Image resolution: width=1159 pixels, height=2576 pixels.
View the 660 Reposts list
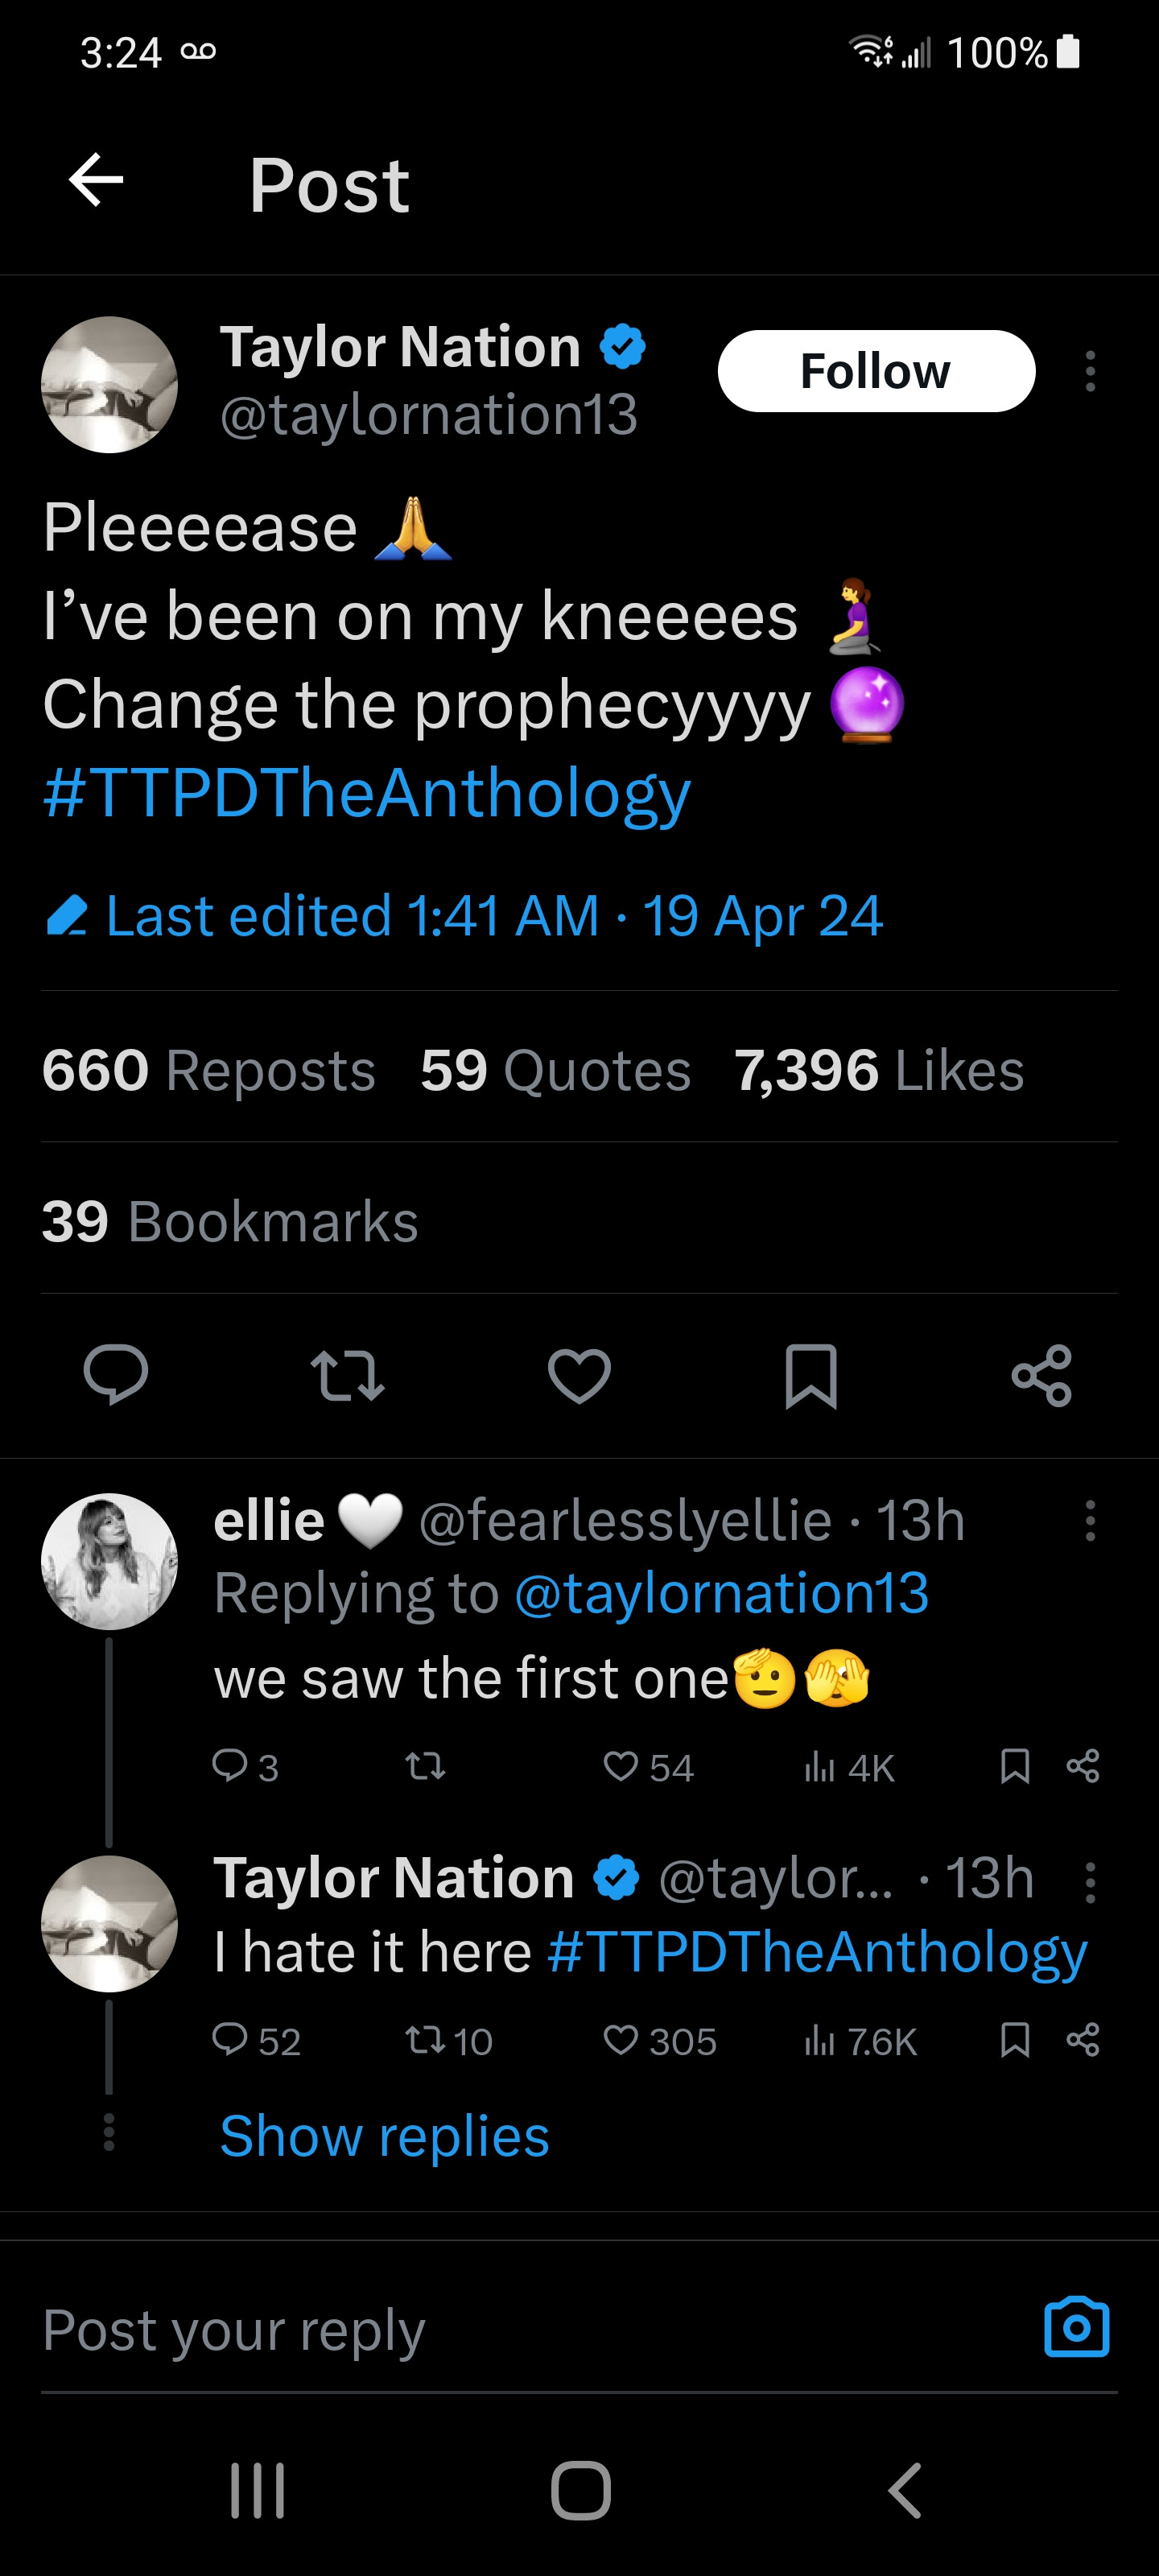pyautogui.click(x=209, y=1070)
